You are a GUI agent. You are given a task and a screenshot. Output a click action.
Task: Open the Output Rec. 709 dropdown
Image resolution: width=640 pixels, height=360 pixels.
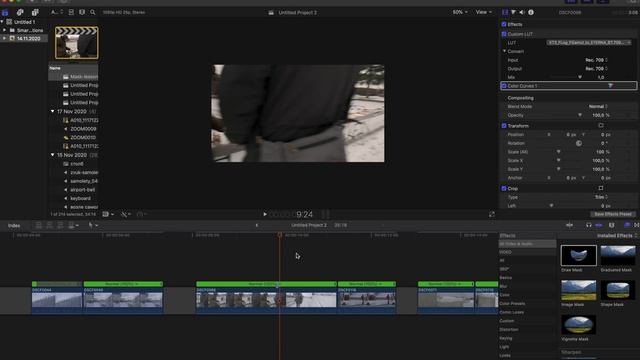click(596, 69)
